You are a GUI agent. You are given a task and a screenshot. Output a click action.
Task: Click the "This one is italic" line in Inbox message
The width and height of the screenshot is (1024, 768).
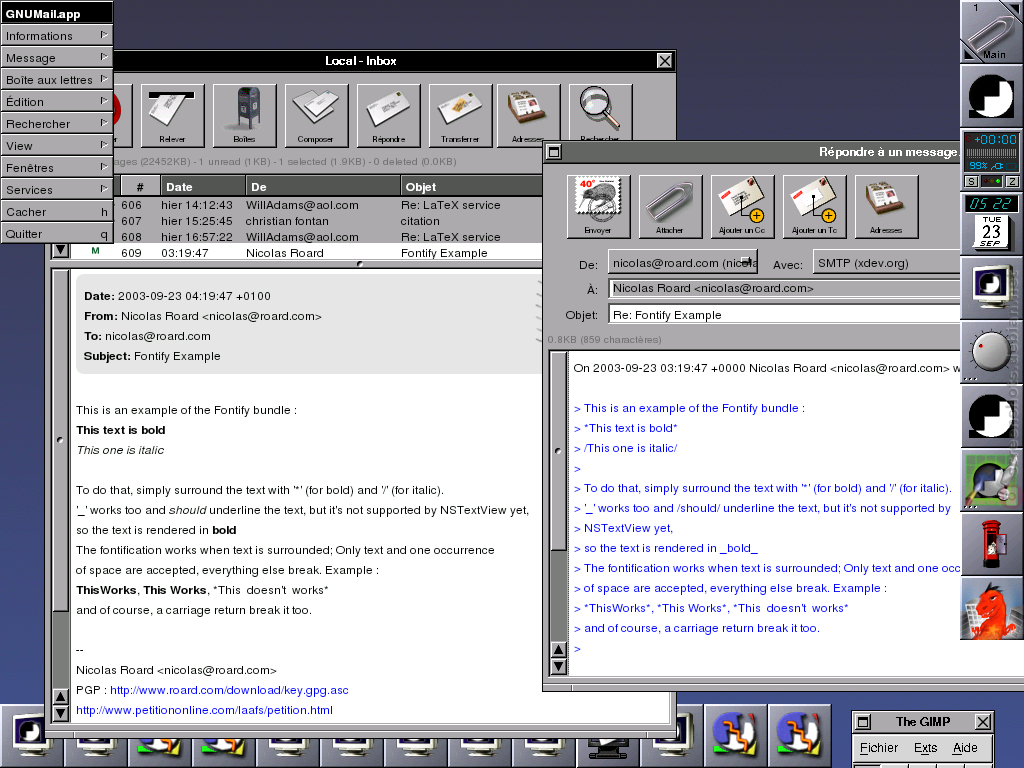pyautogui.click(x=120, y=450)
